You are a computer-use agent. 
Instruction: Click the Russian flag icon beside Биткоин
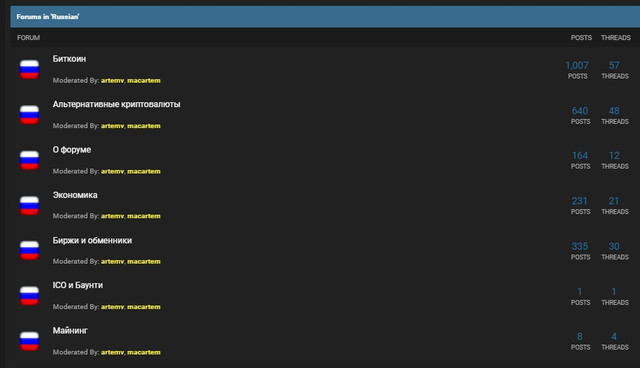pos(29,69)
